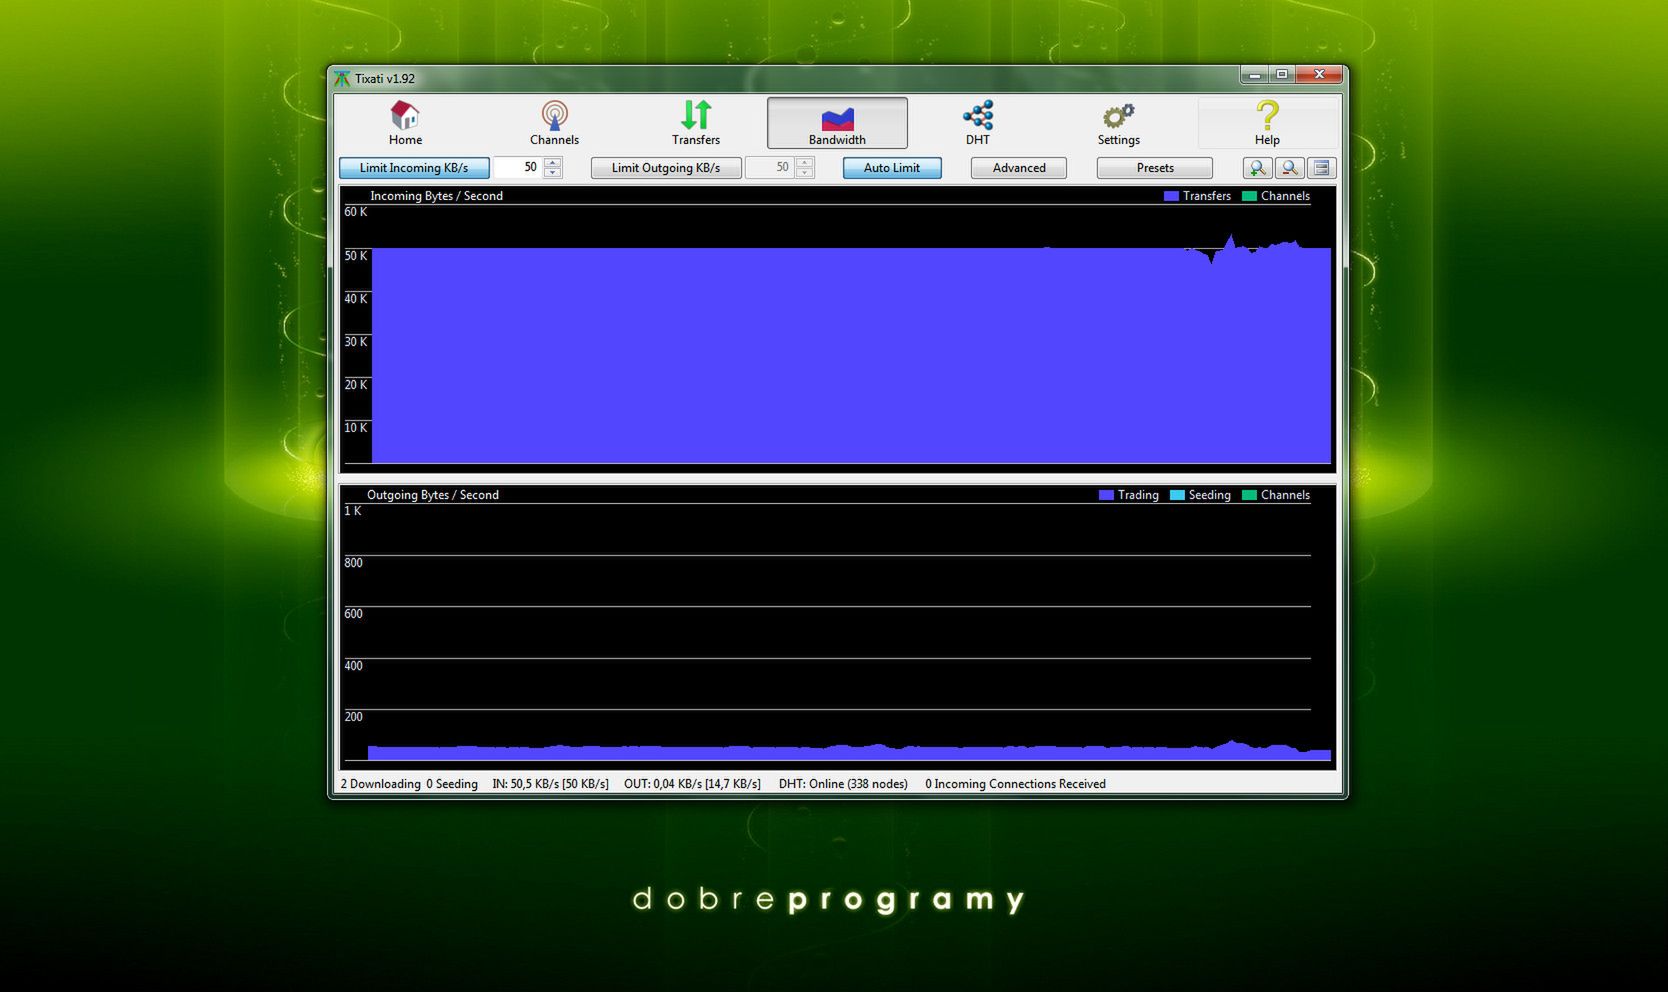Go to the Channels section
This screenshot has width=1668, height=992.
[554, 123]
